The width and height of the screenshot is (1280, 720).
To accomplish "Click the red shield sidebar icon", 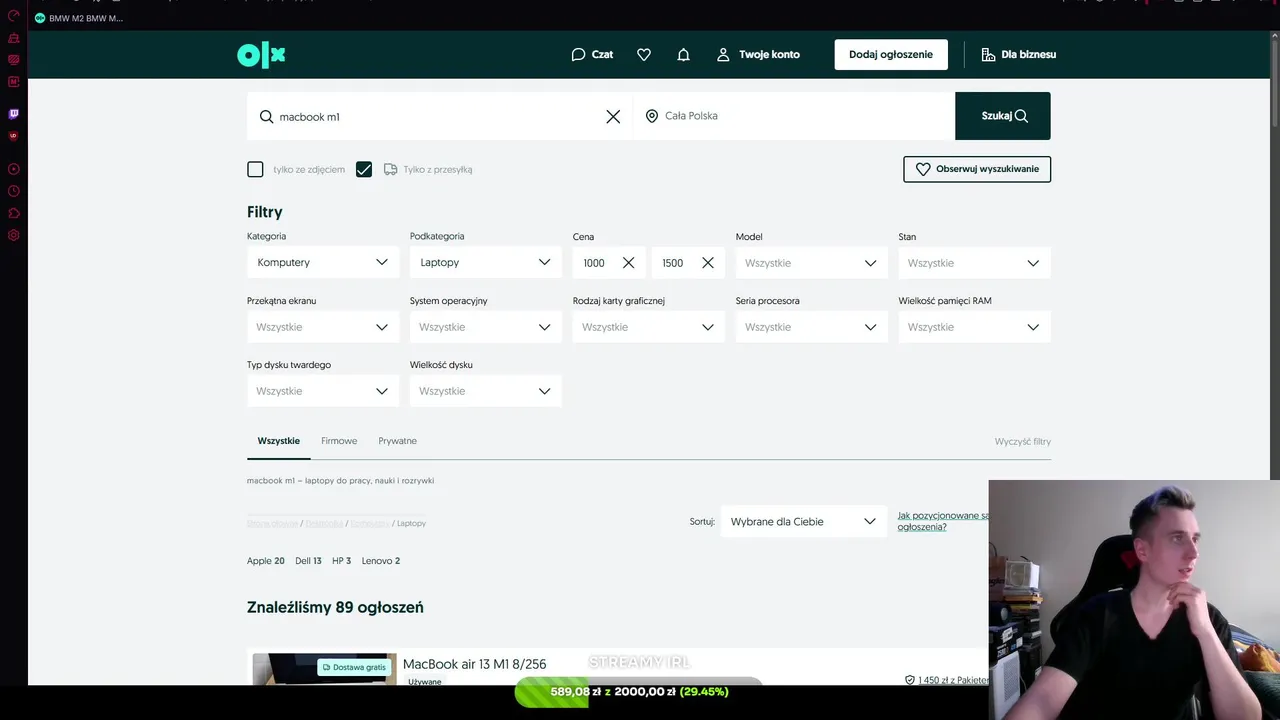I will point(14,136).
